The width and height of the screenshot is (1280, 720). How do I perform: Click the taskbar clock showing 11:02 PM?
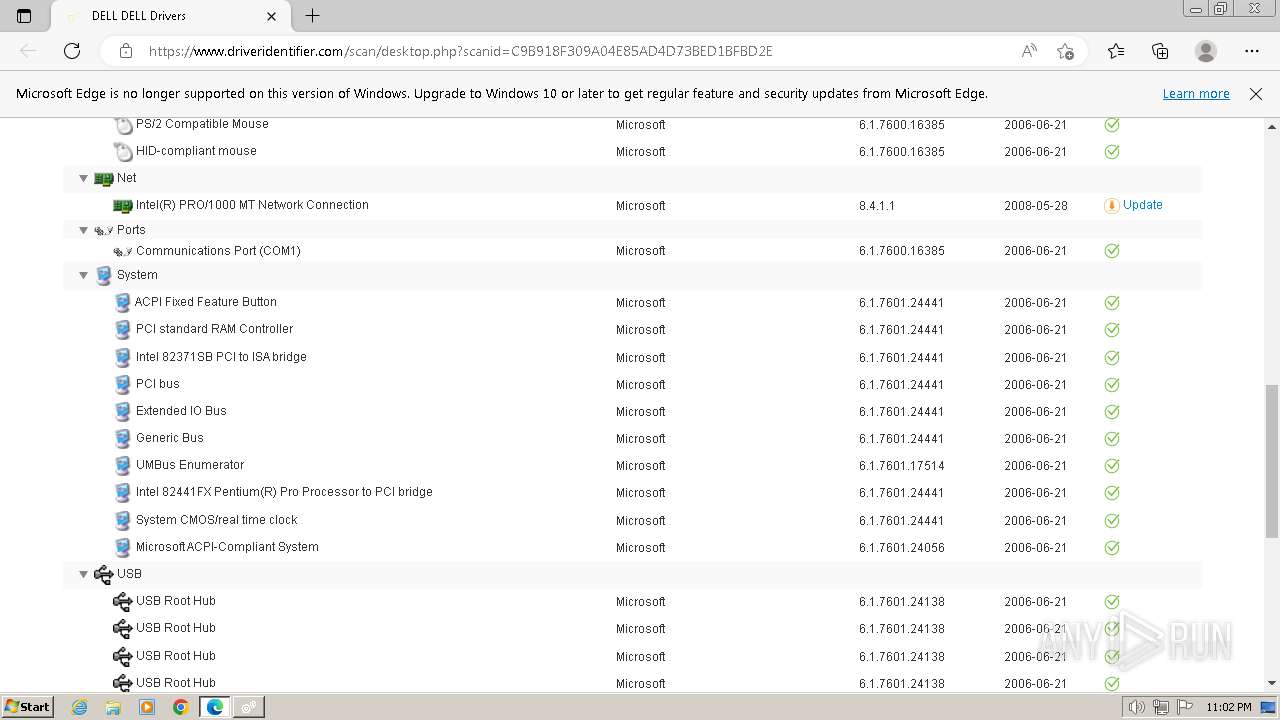pyautogui.click(x=1229, y=707)
